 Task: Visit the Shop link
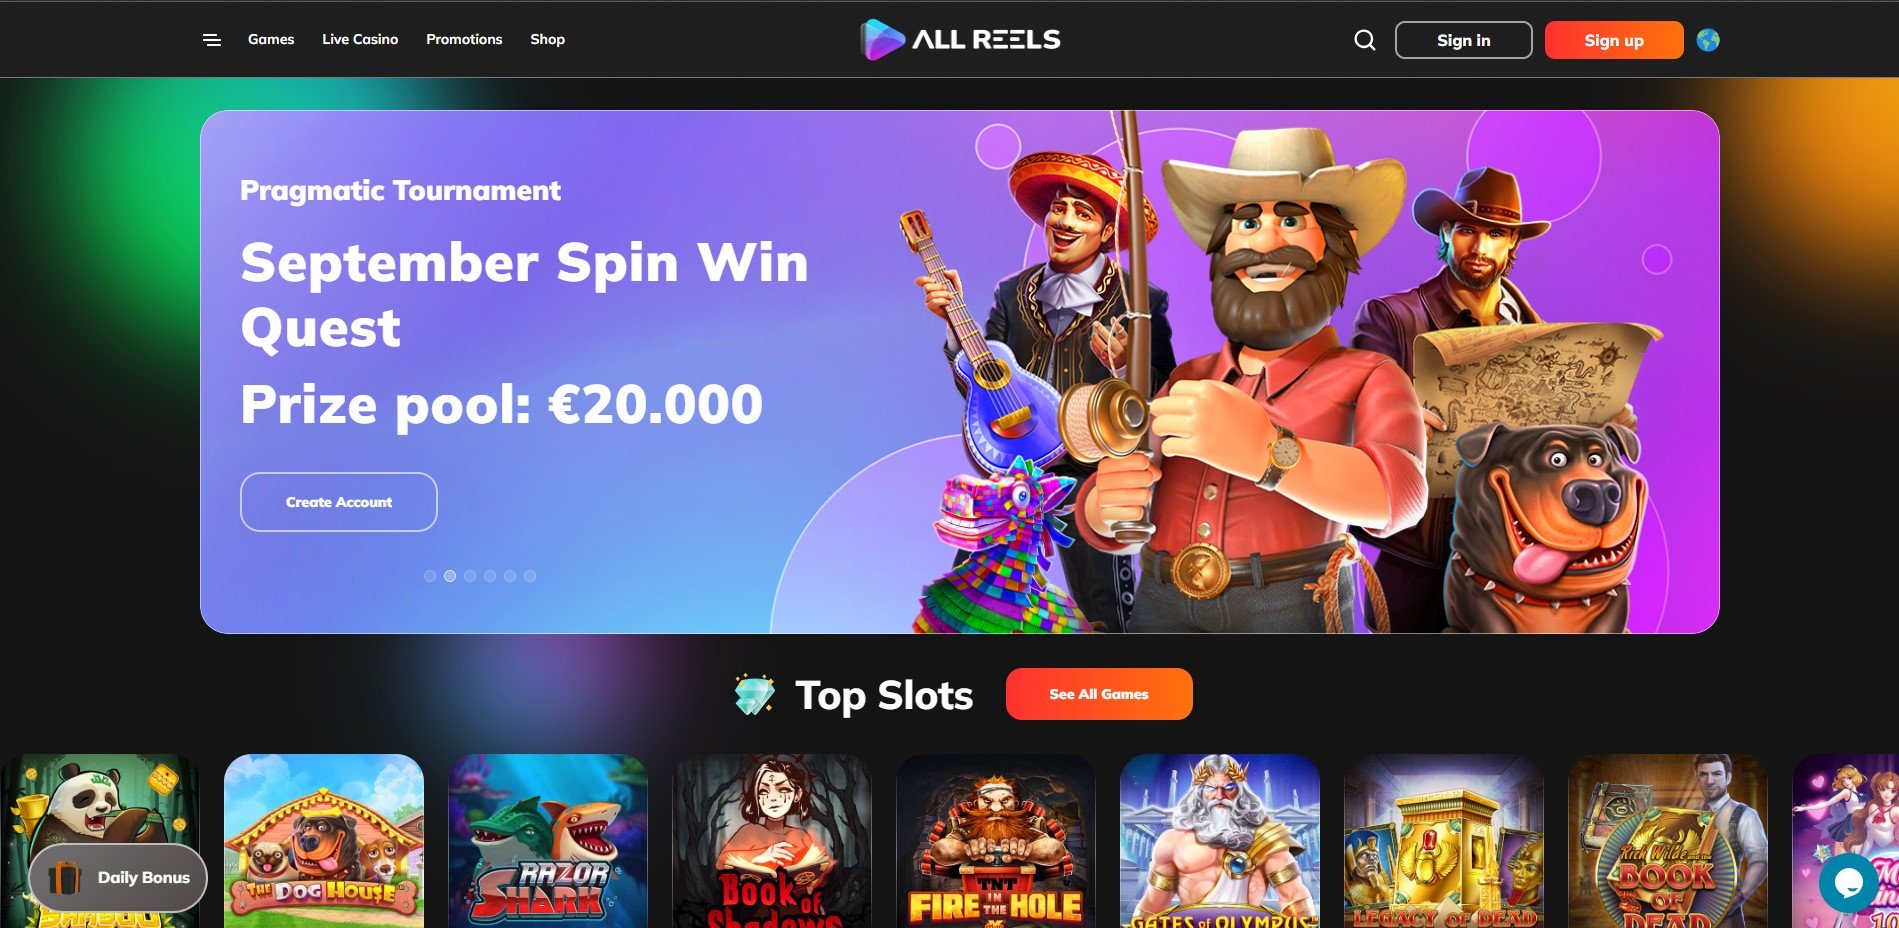point(547,39)
